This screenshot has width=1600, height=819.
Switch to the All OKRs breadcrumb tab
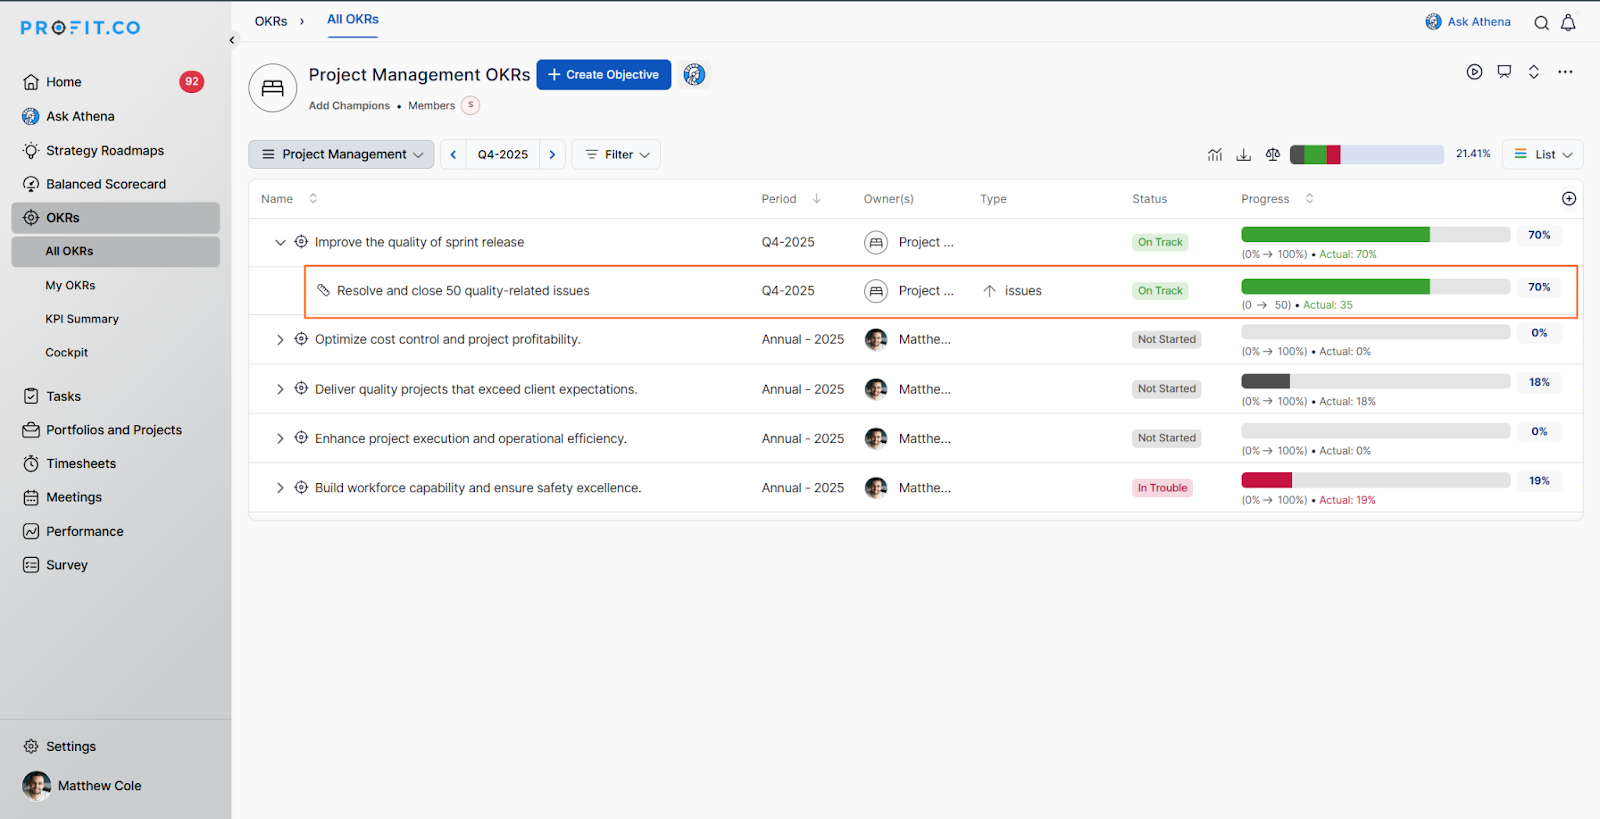pos(353,20)
